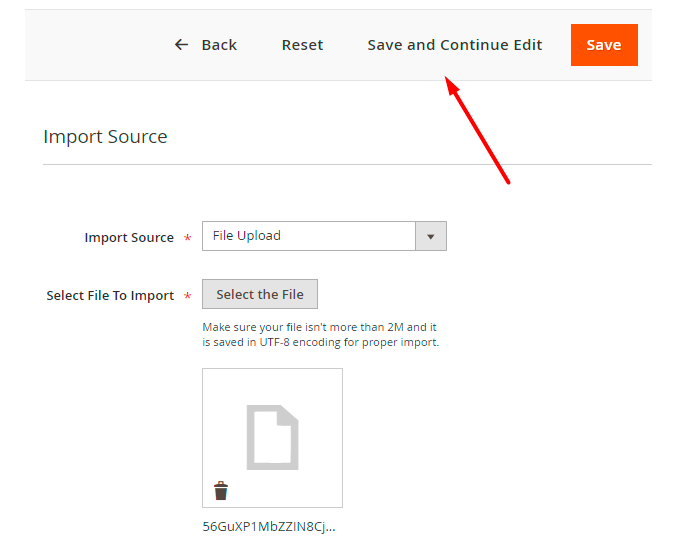Click the red annotation arrow
Screen dimensions: 685x546
480,132
